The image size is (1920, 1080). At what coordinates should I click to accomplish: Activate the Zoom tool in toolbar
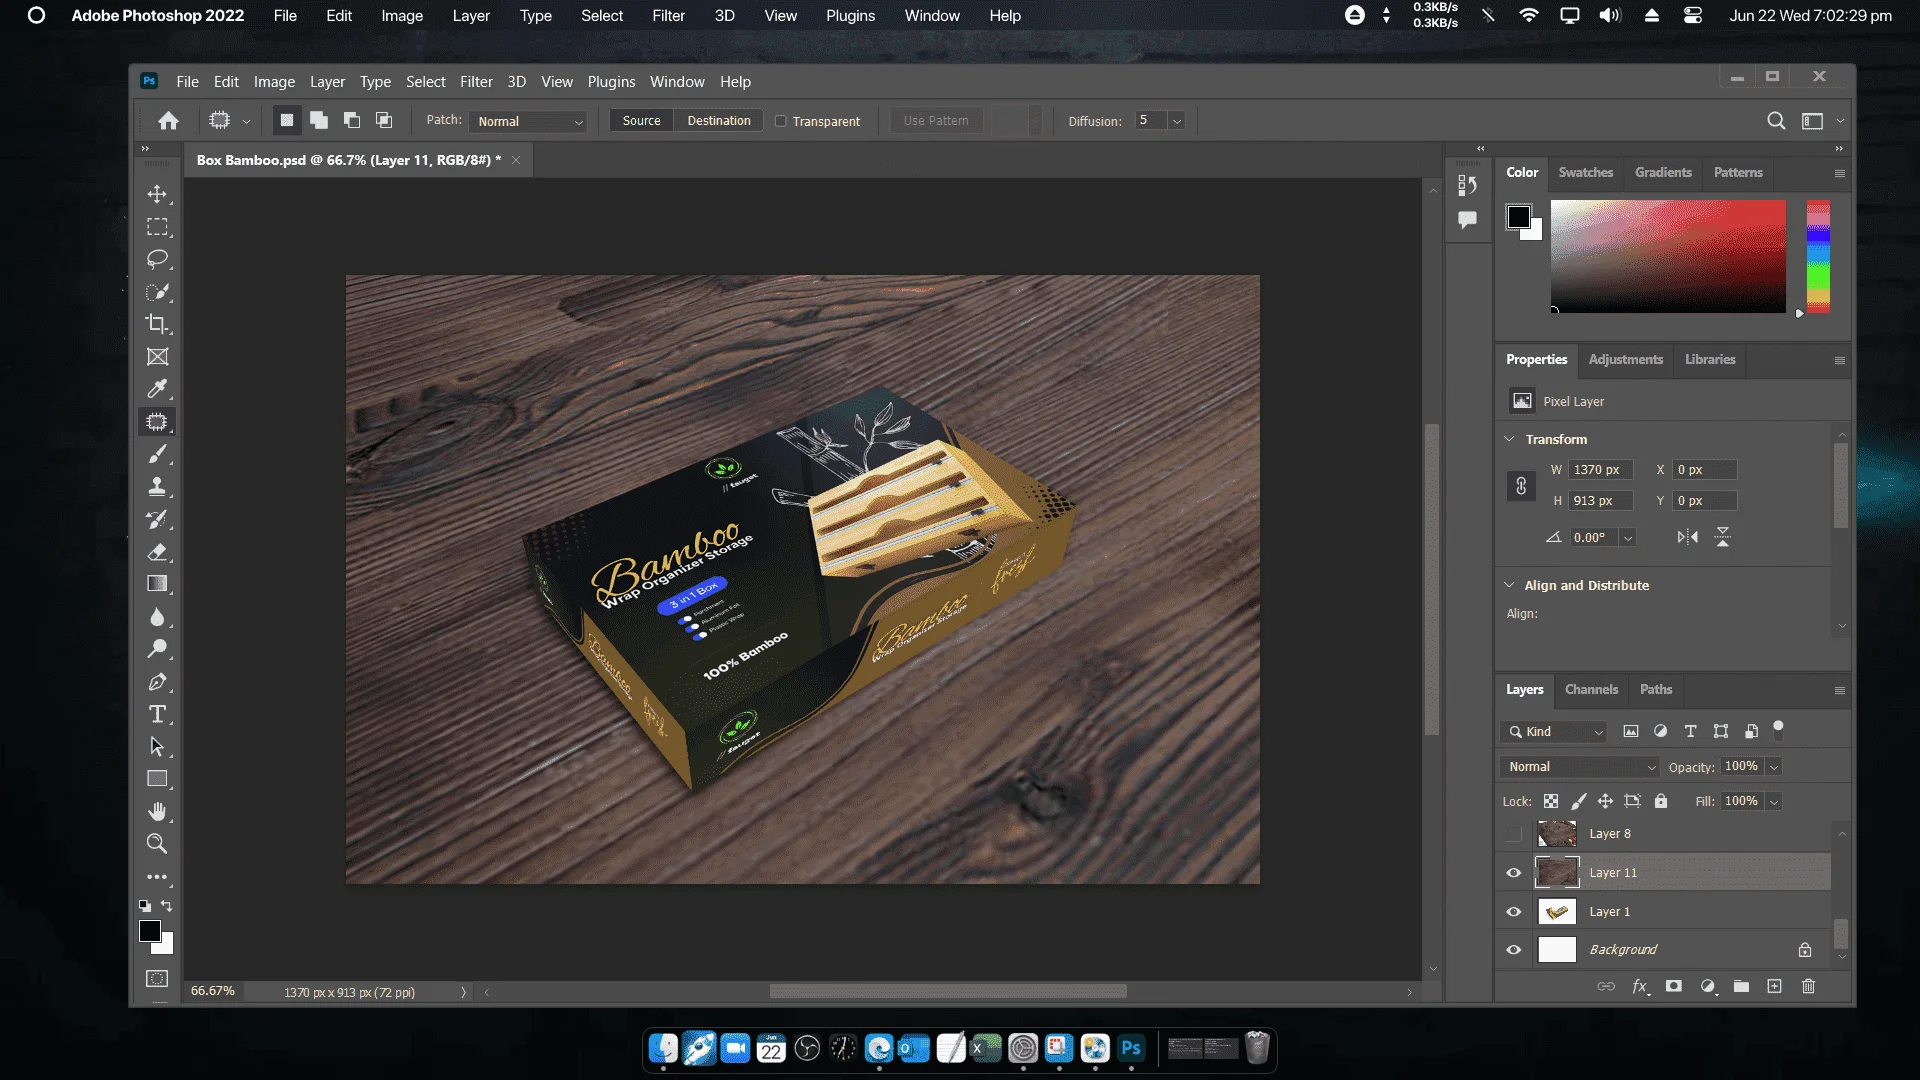[157, 844]
